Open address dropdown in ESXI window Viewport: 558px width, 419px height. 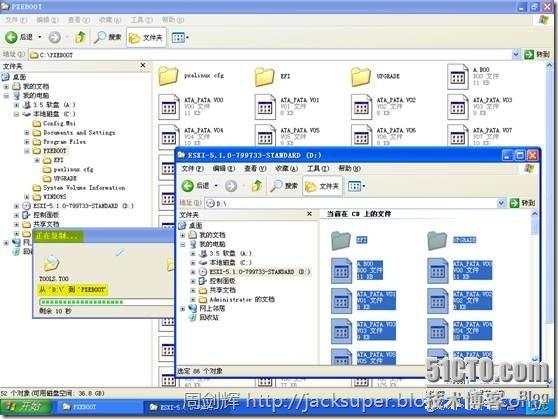[x=501, y=203]
